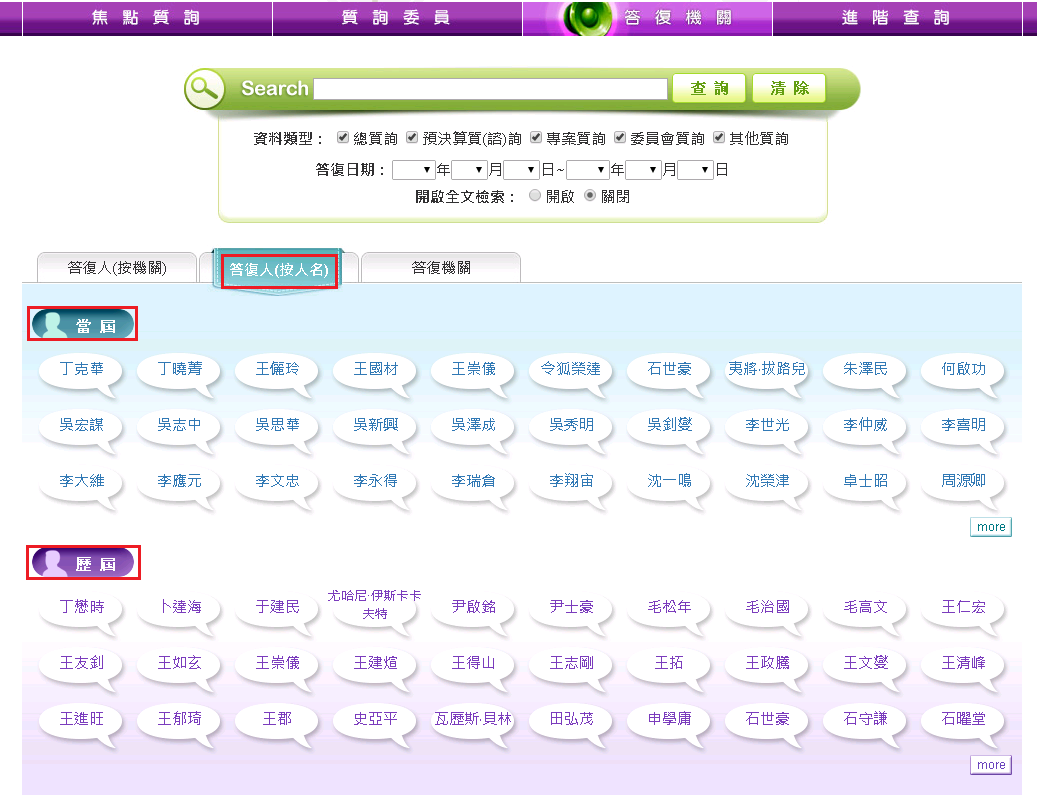Click the magnifying glass search icon
The width and height of the screenshot is (1037, 801).
(x=204, y=89)
